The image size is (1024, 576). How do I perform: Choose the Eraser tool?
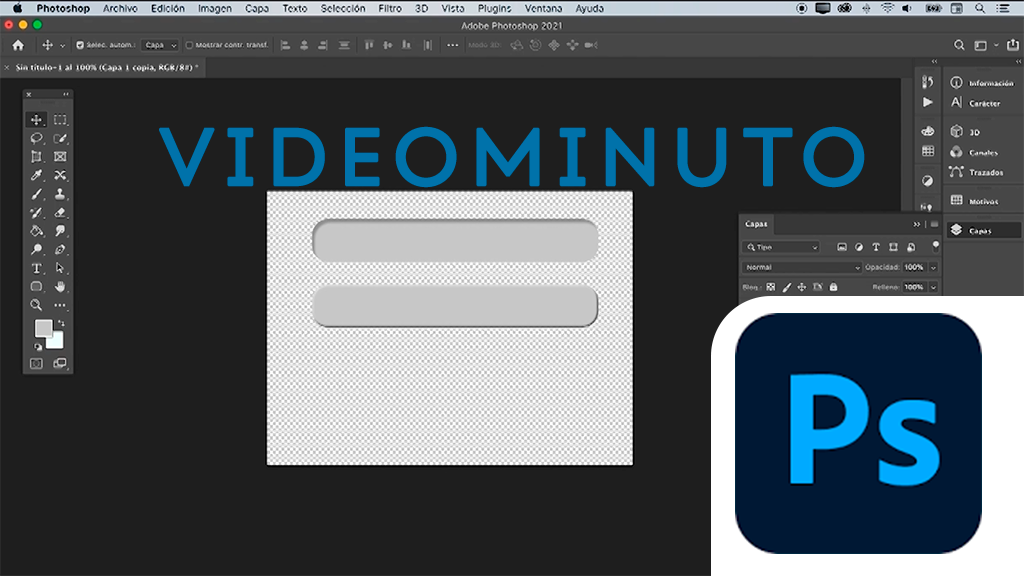pyautogui.click(x=60, y=212)
